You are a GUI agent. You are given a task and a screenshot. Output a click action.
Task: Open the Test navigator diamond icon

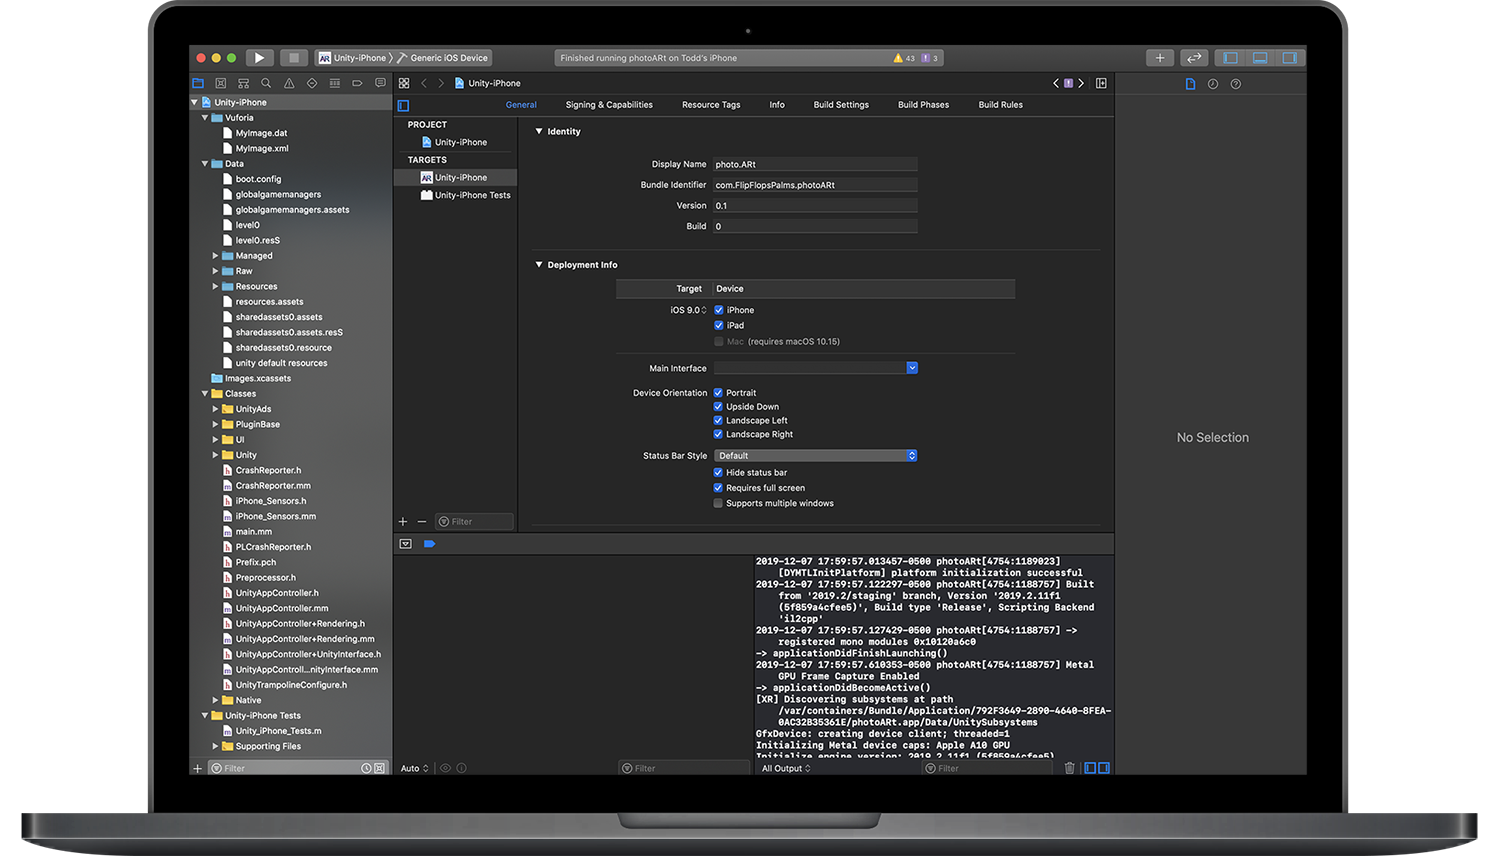coord(312,83)
